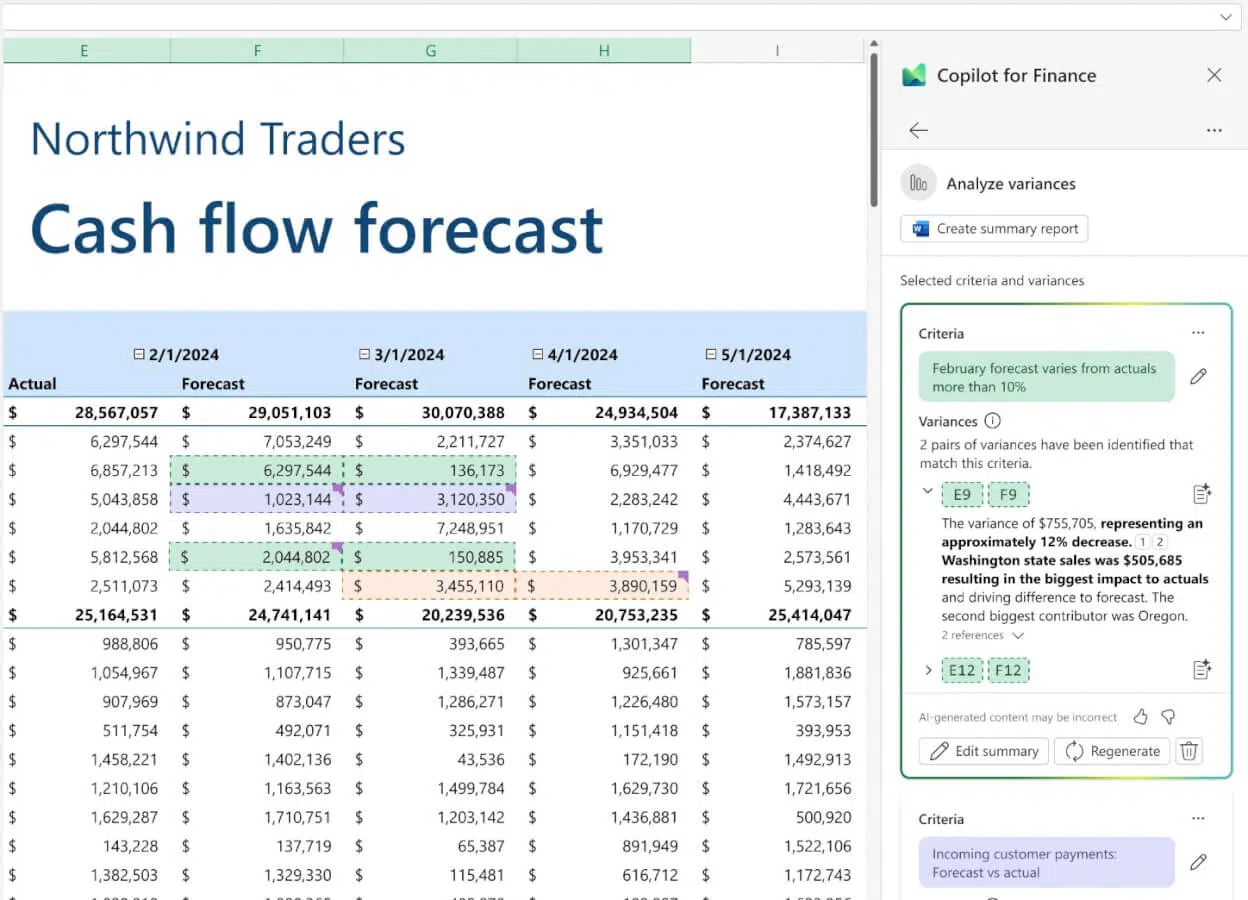
Task: Select purple highlighted cell 3,120,350
Action: point(431,499)
